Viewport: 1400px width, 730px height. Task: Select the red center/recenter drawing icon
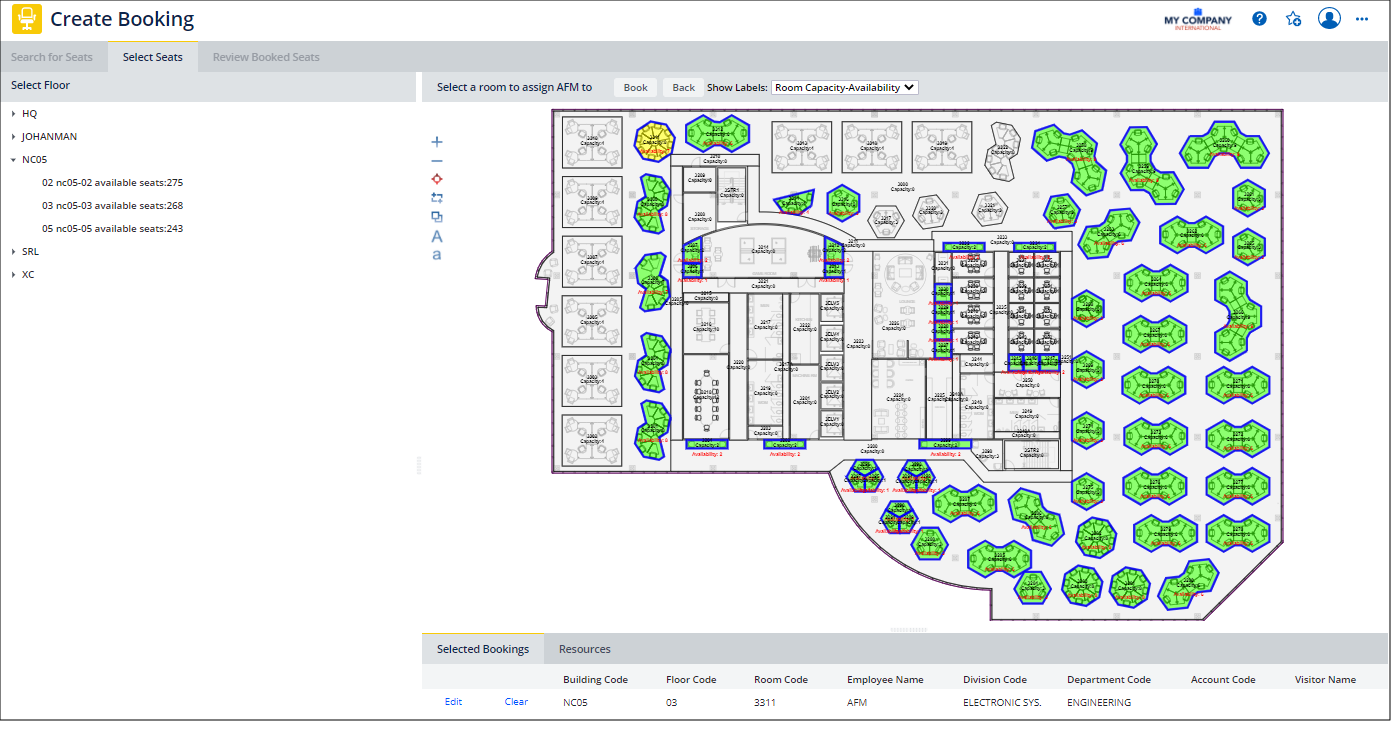point(436,178)
